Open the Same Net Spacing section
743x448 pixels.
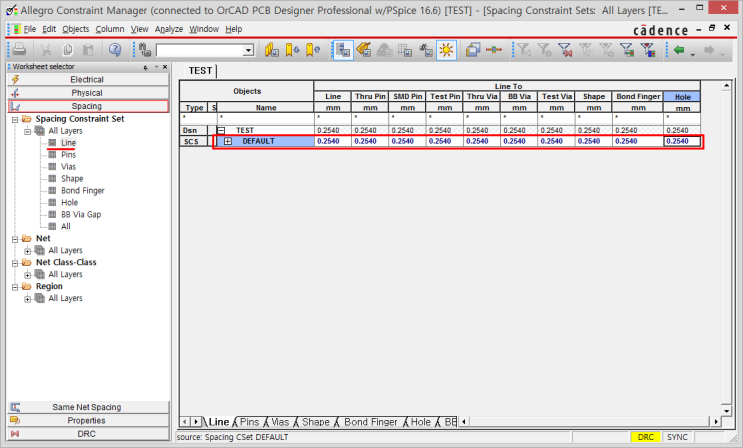coord(88,407)
